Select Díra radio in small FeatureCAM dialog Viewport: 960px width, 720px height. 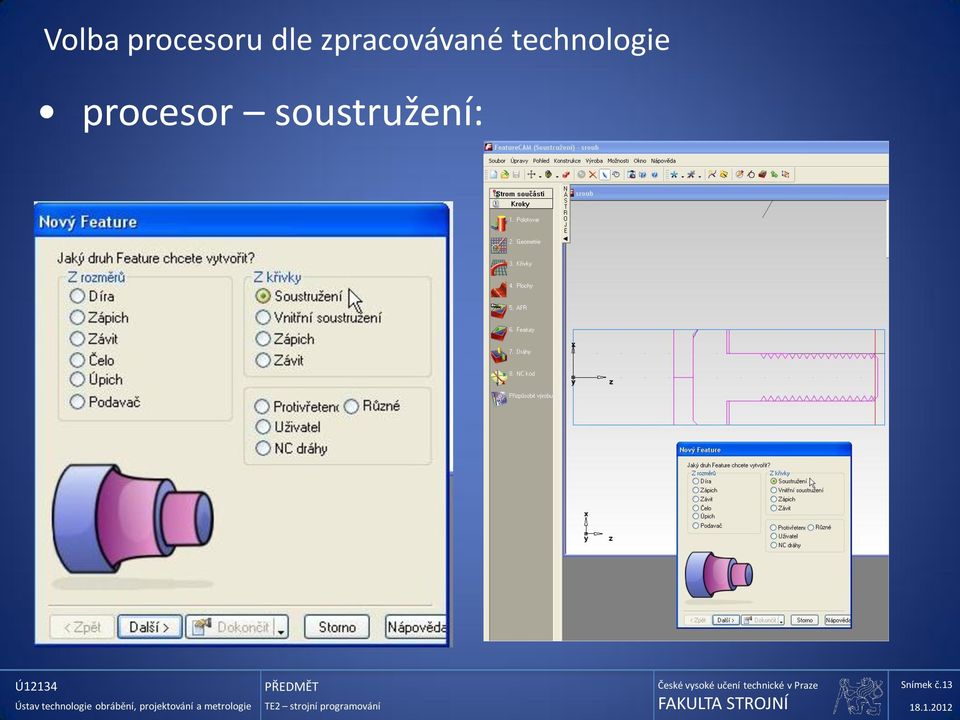(x=696, y=481)
